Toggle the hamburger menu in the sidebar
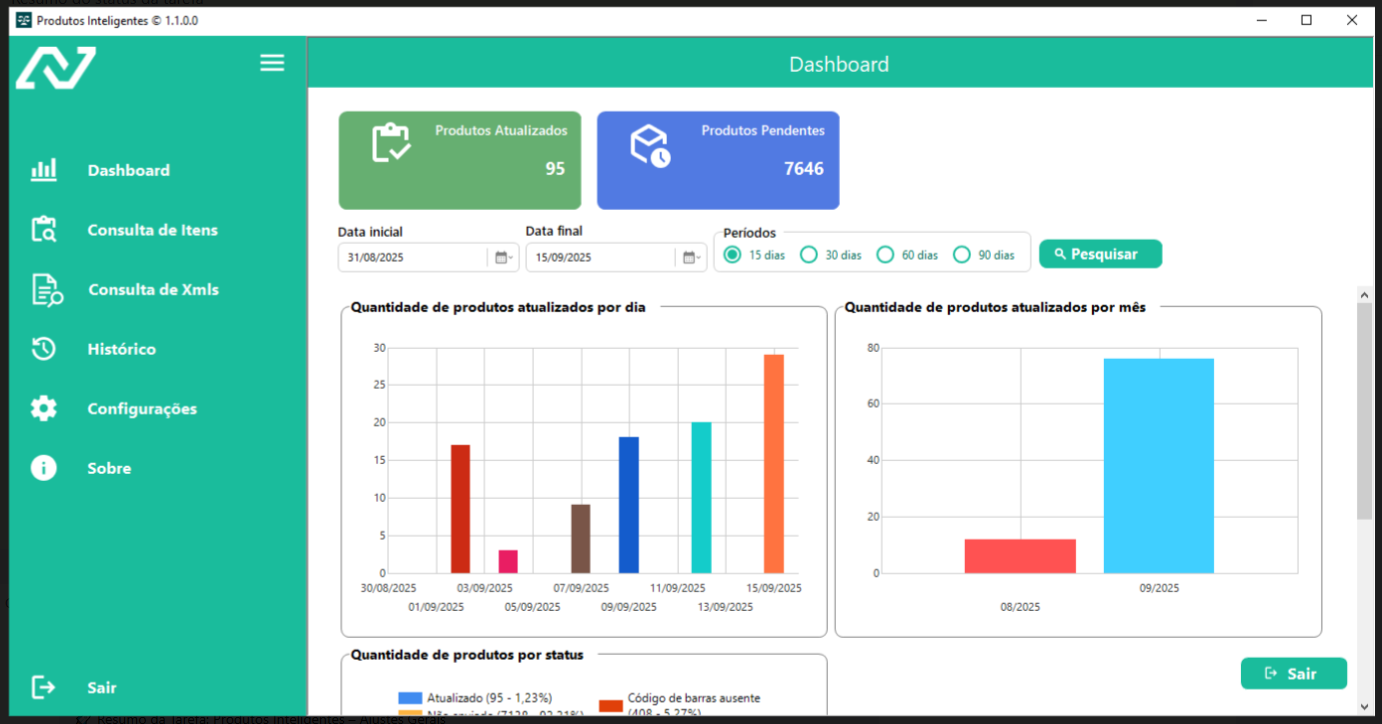Image resolution: width=1382 pixels, height=724 pixels. click(272, 63)
